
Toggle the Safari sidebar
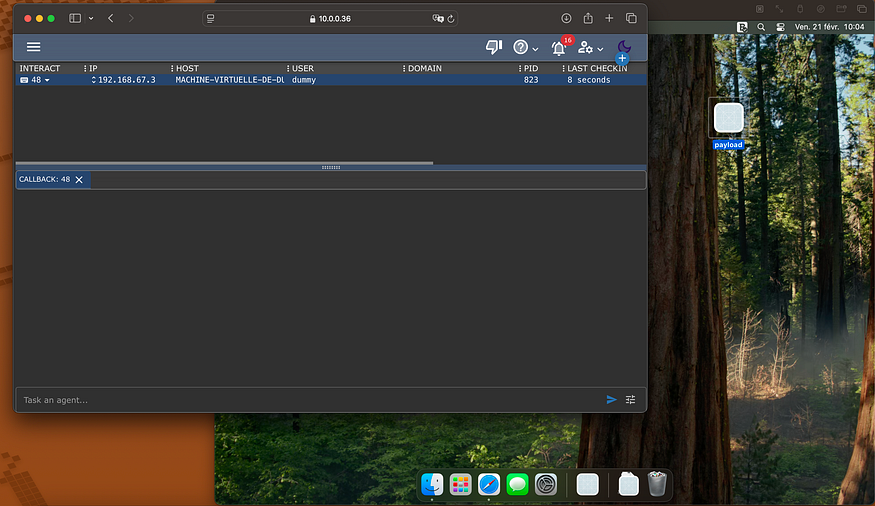pyautogui.click(x=75, y=18)
